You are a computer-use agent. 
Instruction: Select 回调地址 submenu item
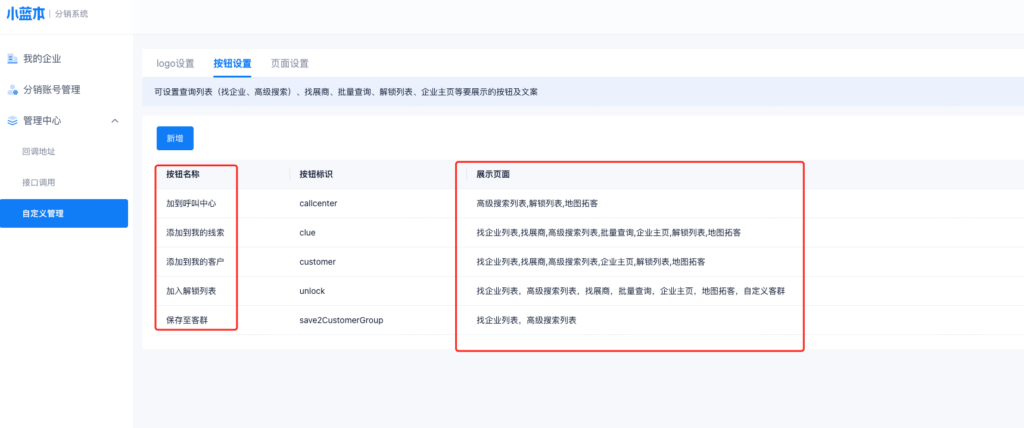pos(39,152)
